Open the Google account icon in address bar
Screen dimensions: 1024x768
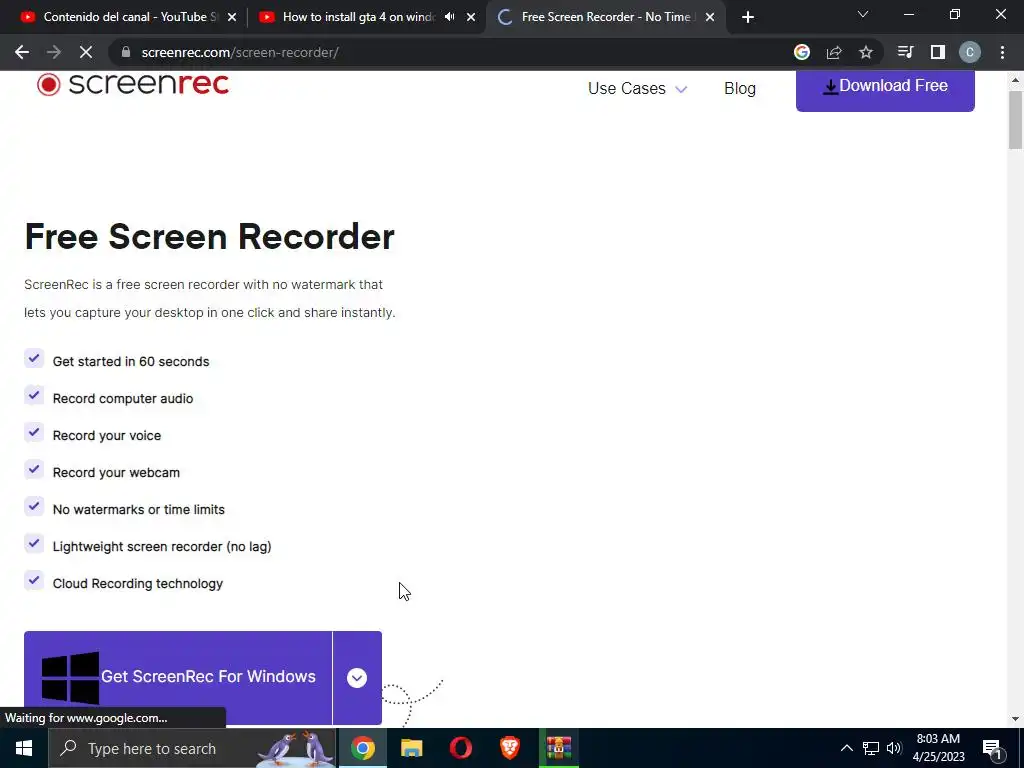coord(801,52)
